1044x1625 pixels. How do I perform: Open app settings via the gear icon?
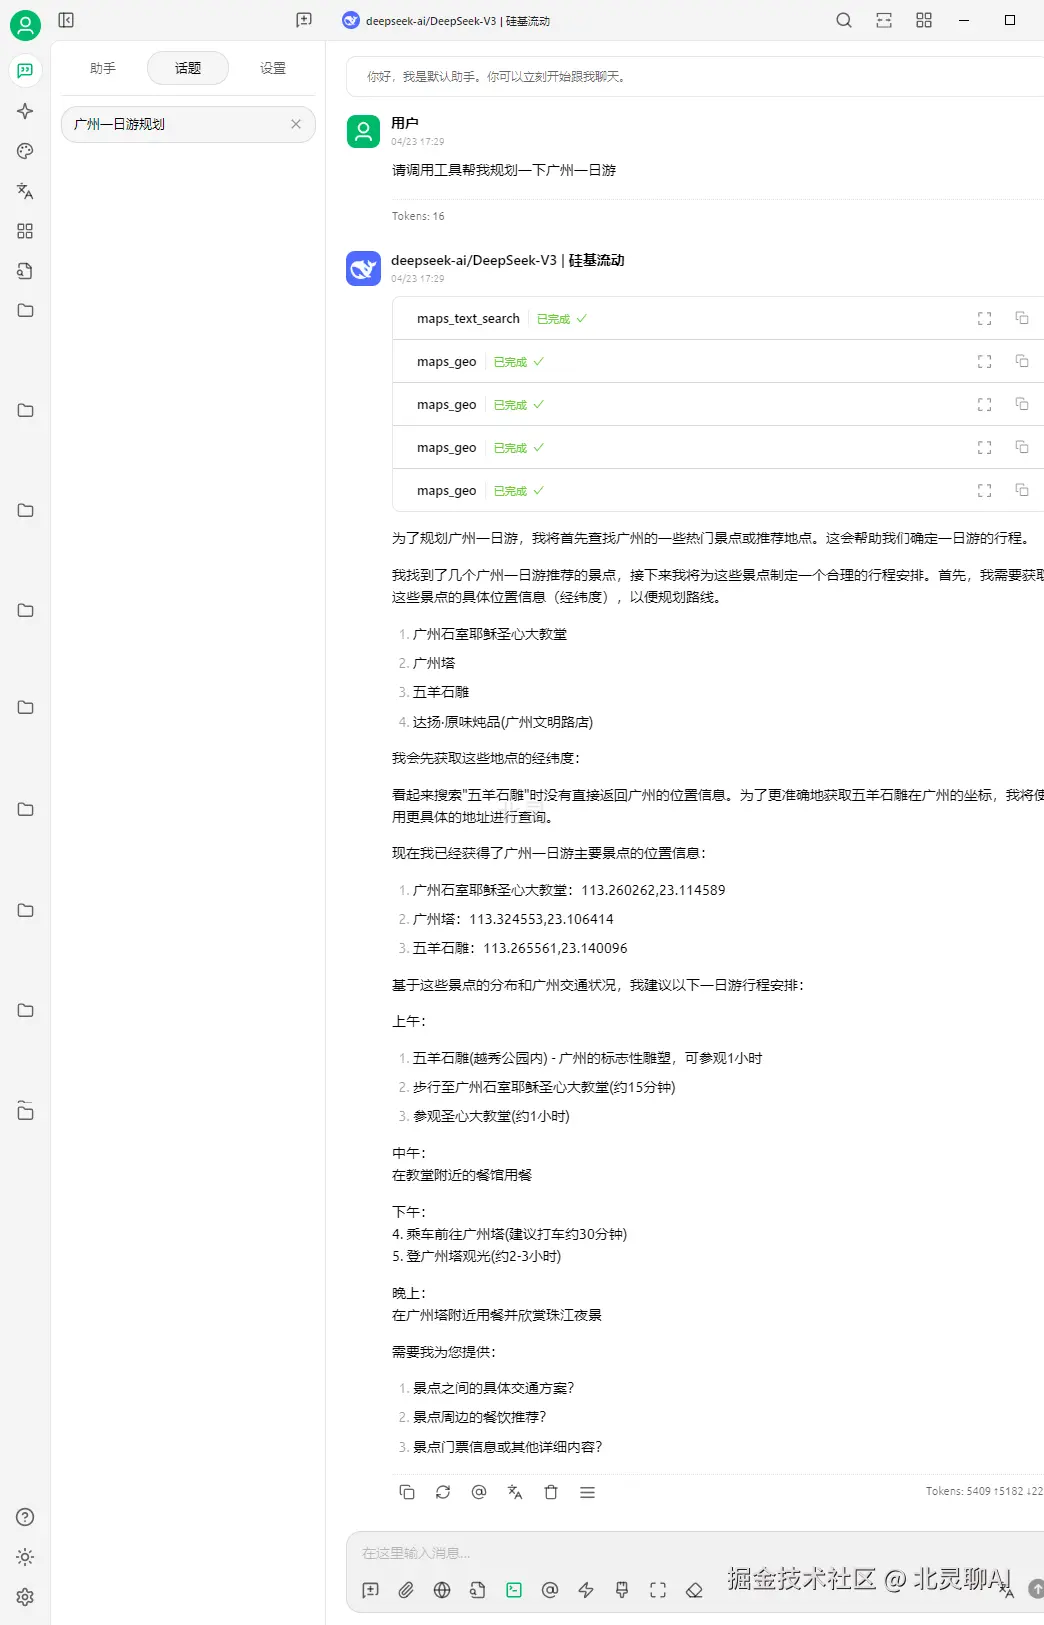(25, 1597)
